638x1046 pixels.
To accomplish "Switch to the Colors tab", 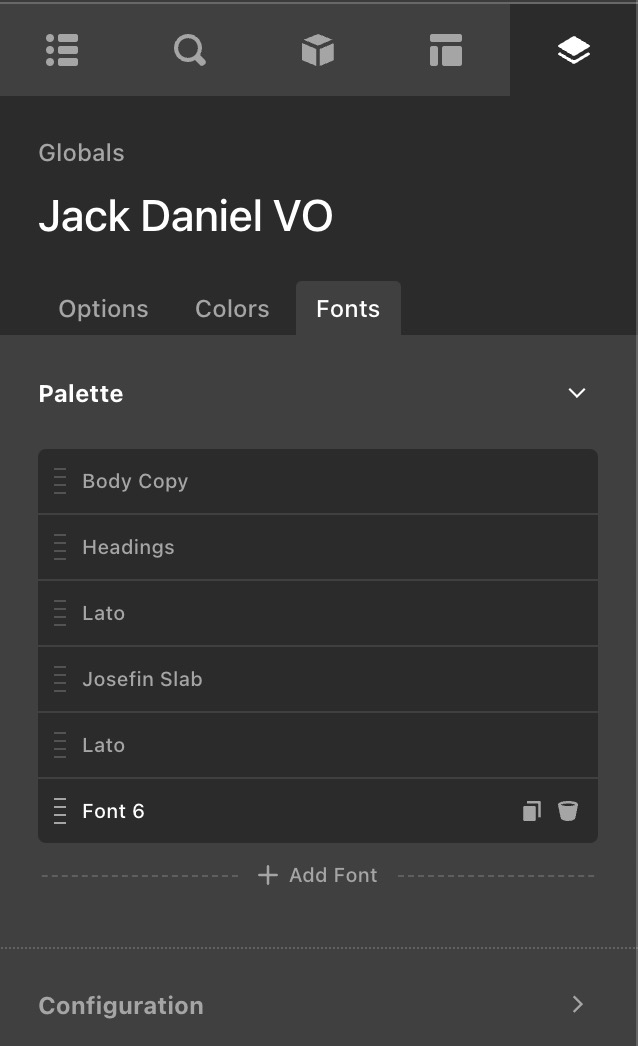I will coord(232,309).
